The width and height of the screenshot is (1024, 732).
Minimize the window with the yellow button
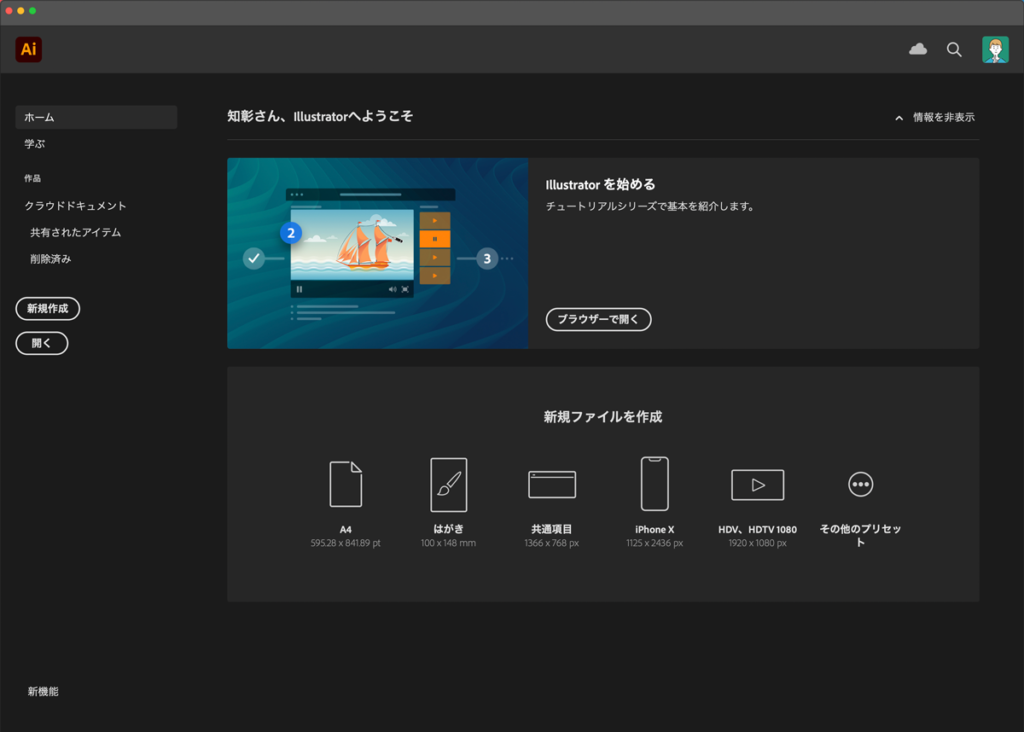pos(21,10)
